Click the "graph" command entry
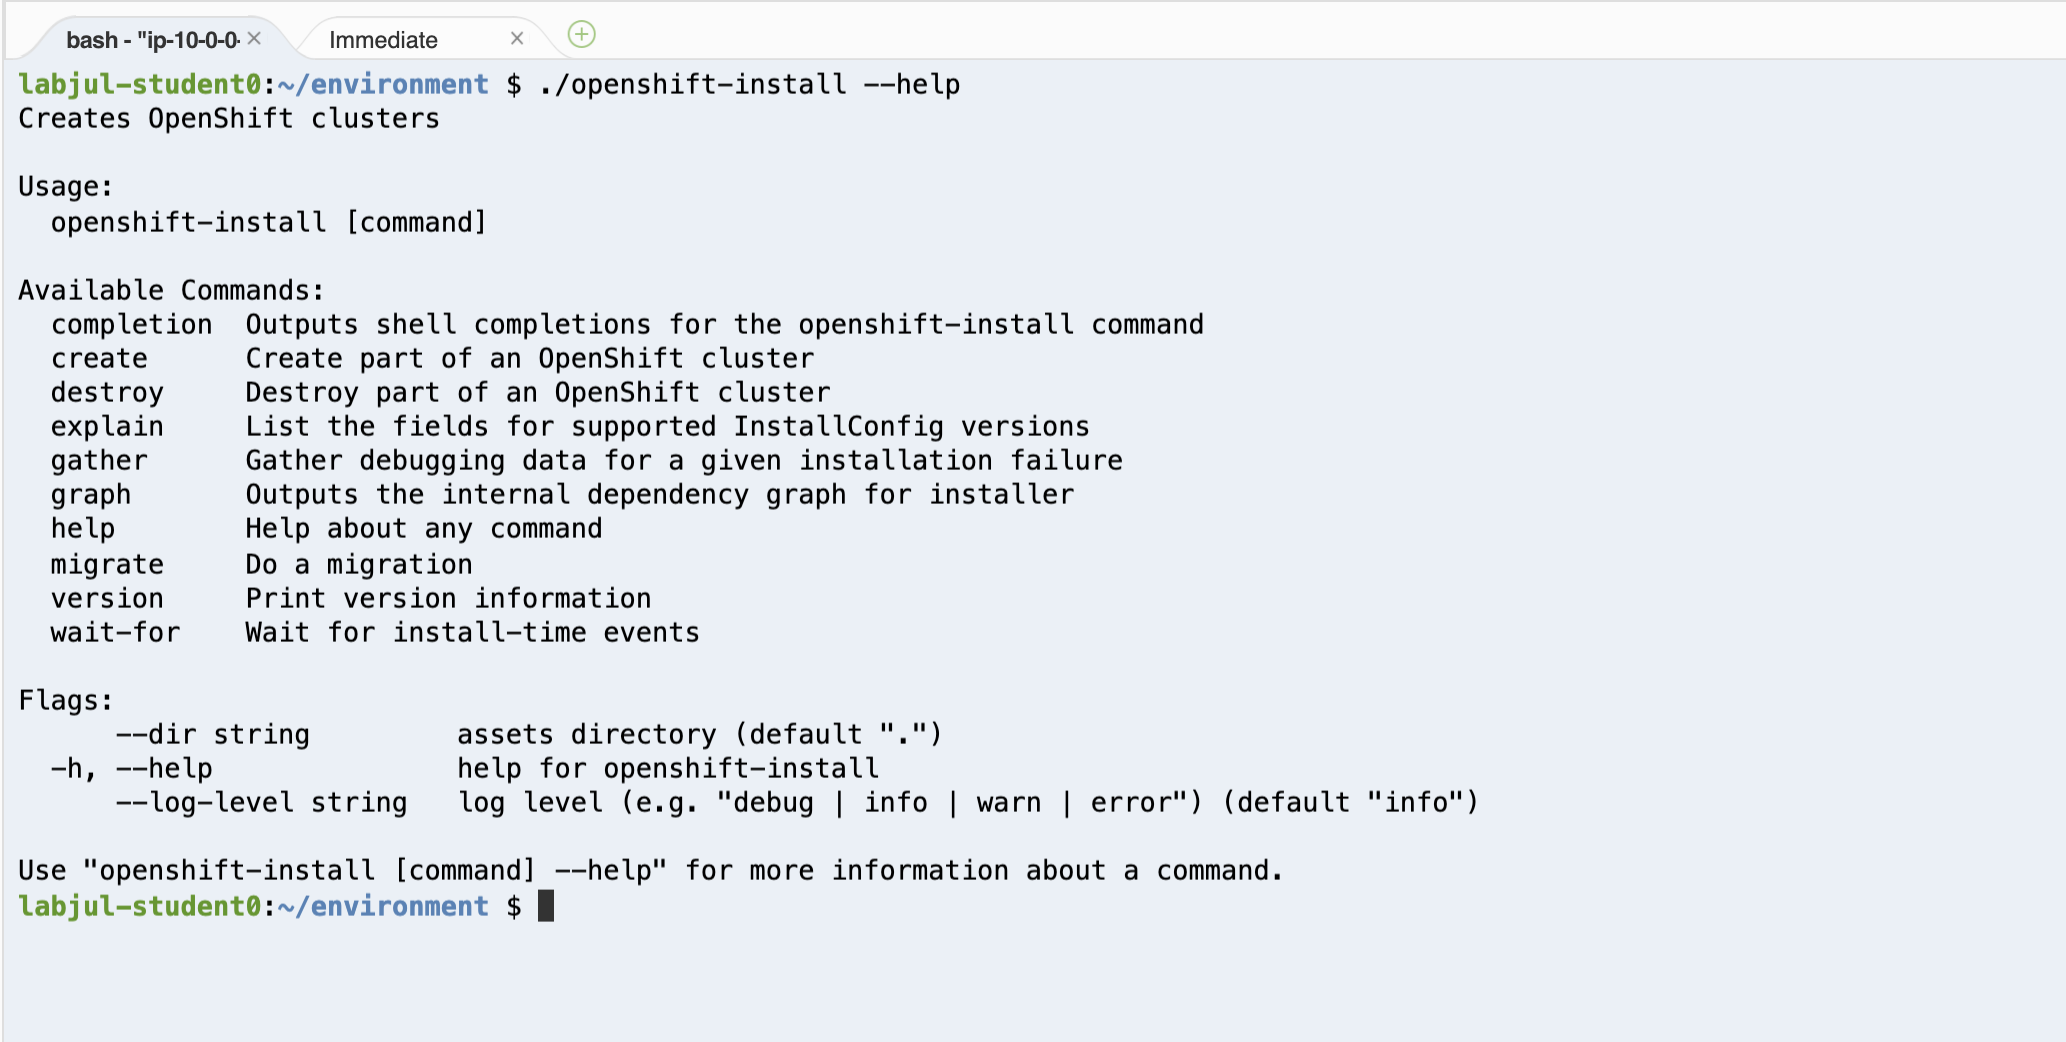The width and height of the screenshot is (2066, 1042). coord(91,495)
